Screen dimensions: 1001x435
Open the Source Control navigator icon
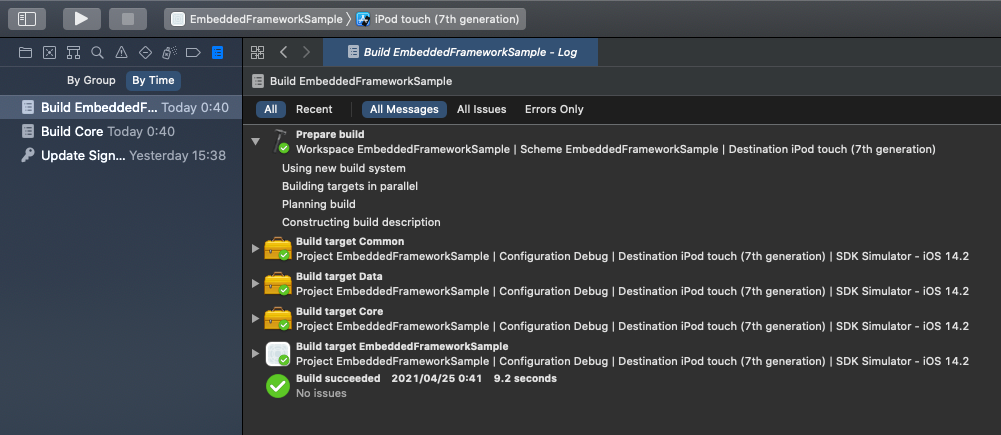coord(49,52)
